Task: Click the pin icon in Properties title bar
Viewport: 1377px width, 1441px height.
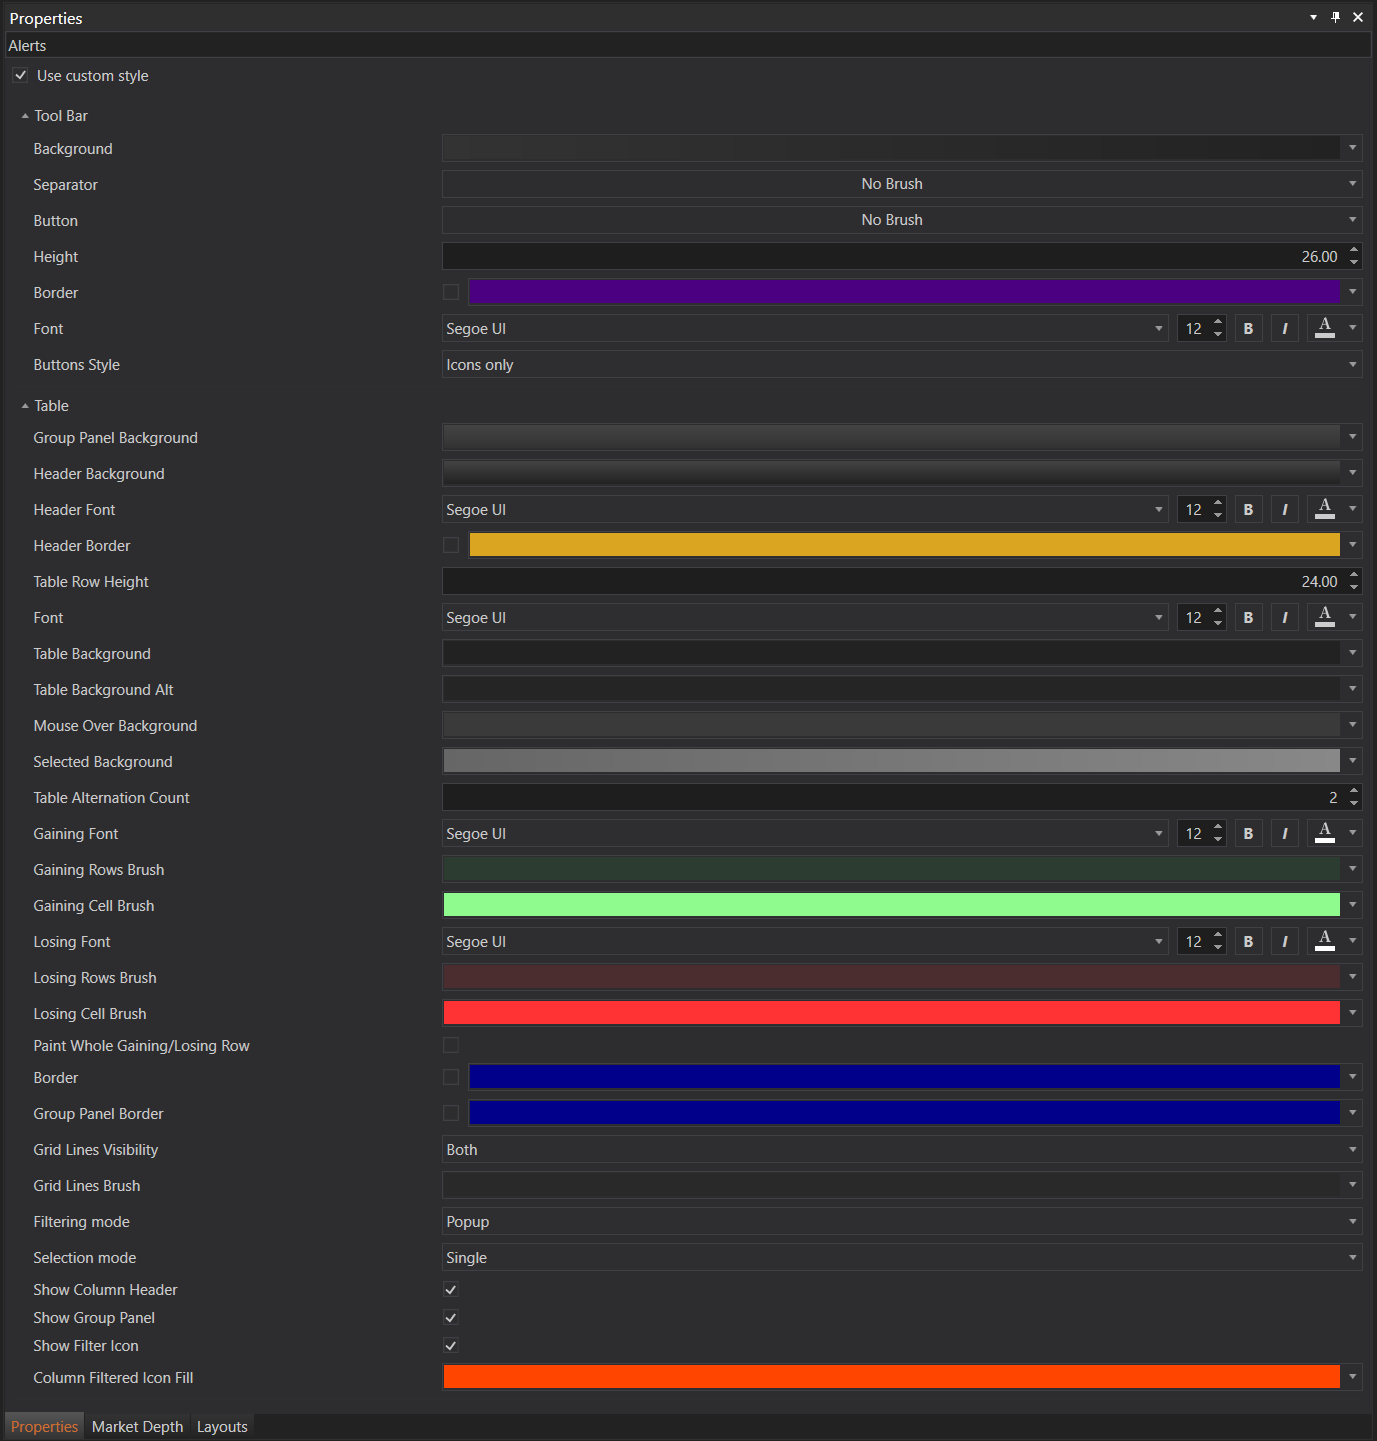Action: click(1335, 17)
